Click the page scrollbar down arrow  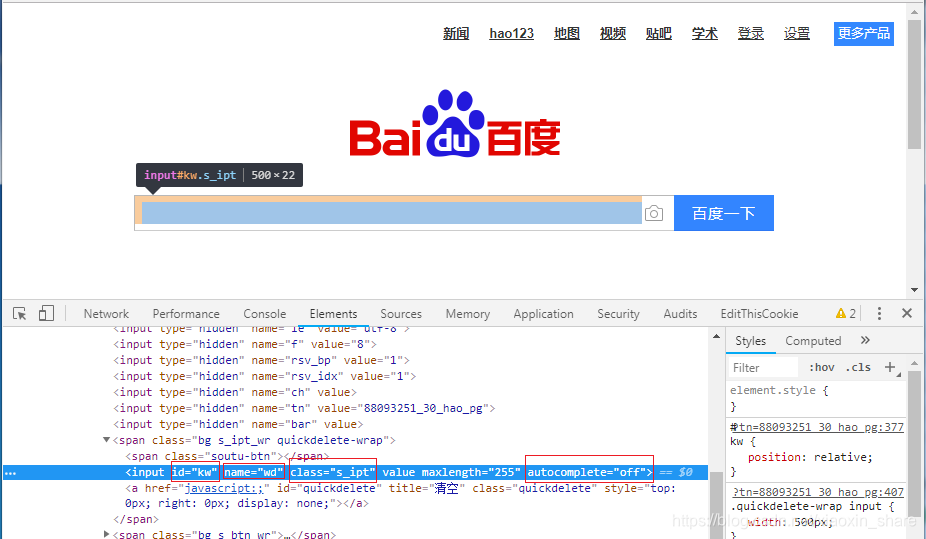click(x=914, y=290)
